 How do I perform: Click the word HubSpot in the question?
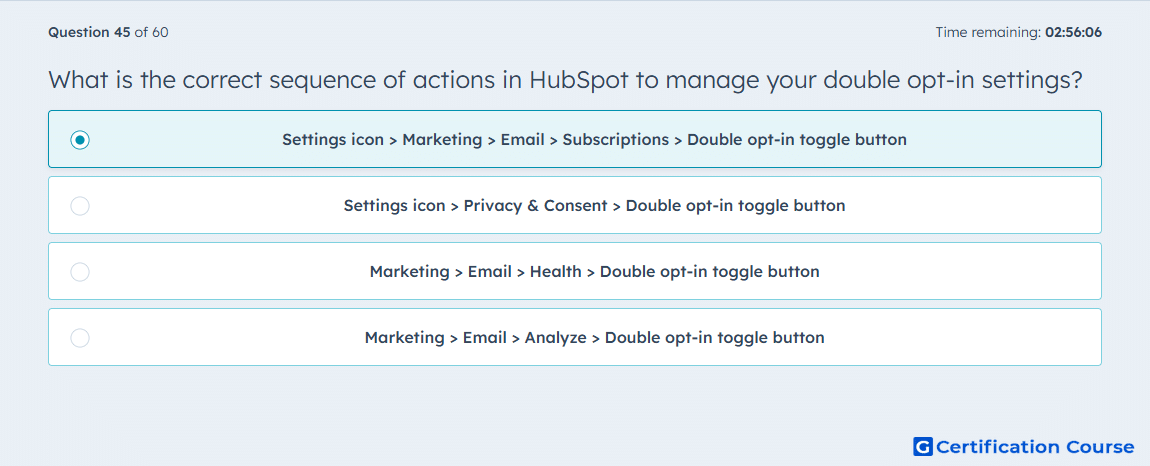pyautogui.click(x=579, y=79)
